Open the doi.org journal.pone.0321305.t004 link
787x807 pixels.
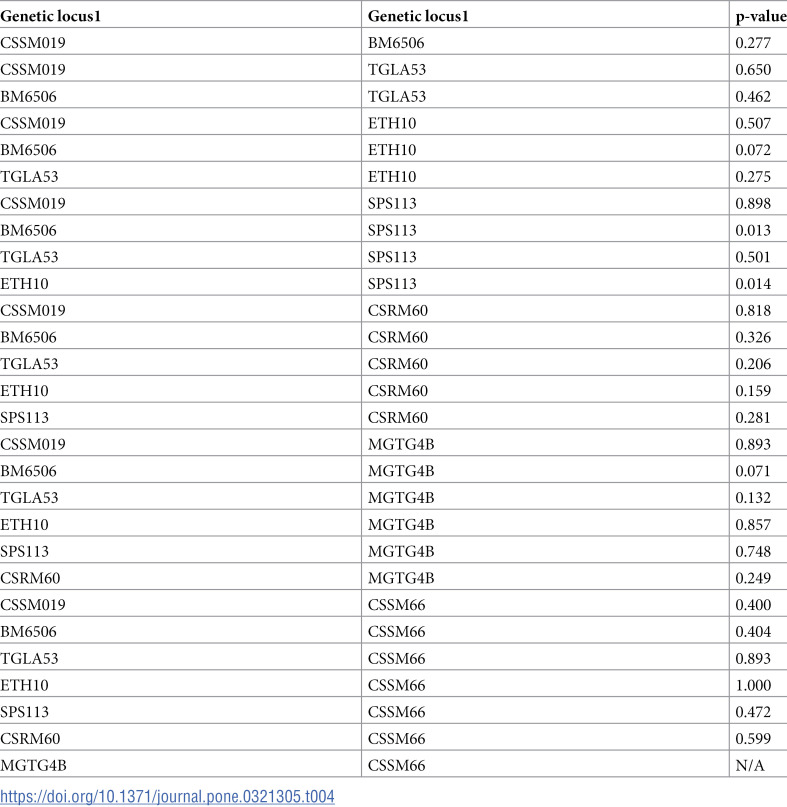(x=167, y=796)
